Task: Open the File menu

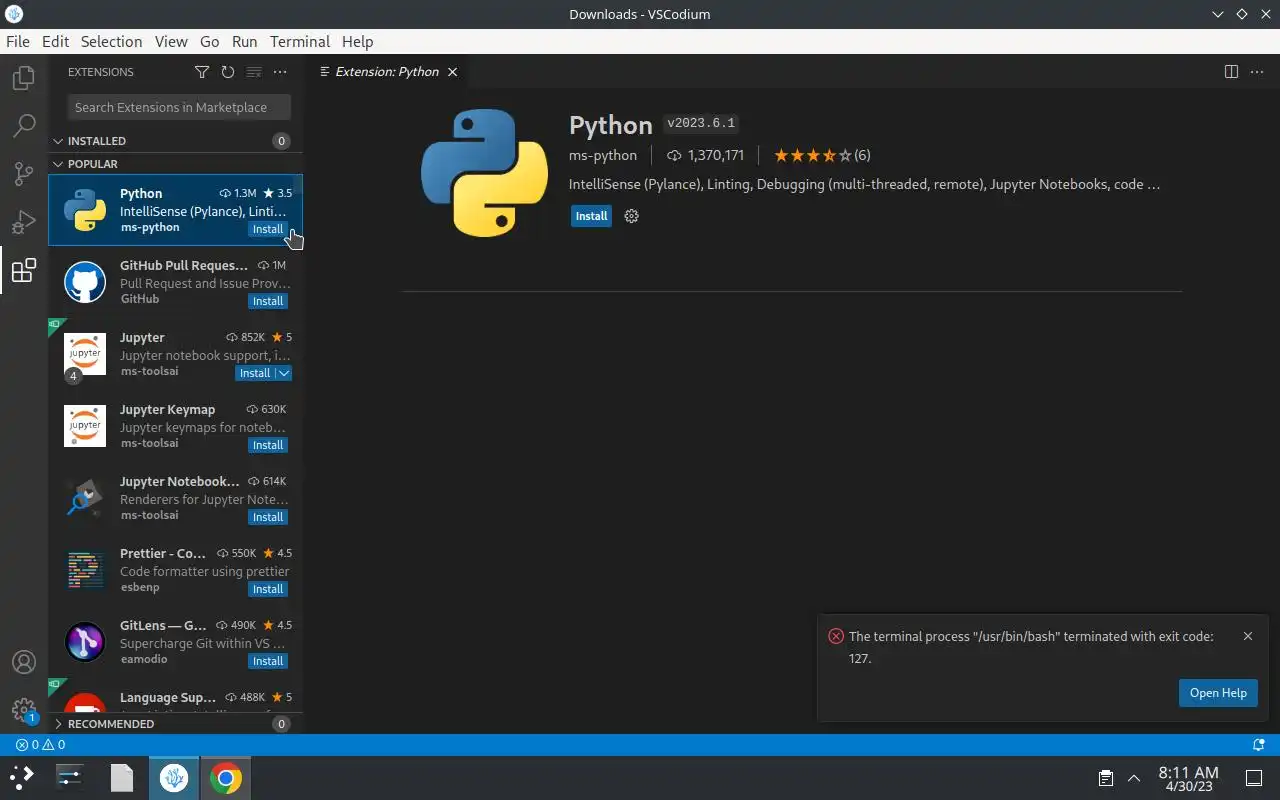Action: pos(18,41)
